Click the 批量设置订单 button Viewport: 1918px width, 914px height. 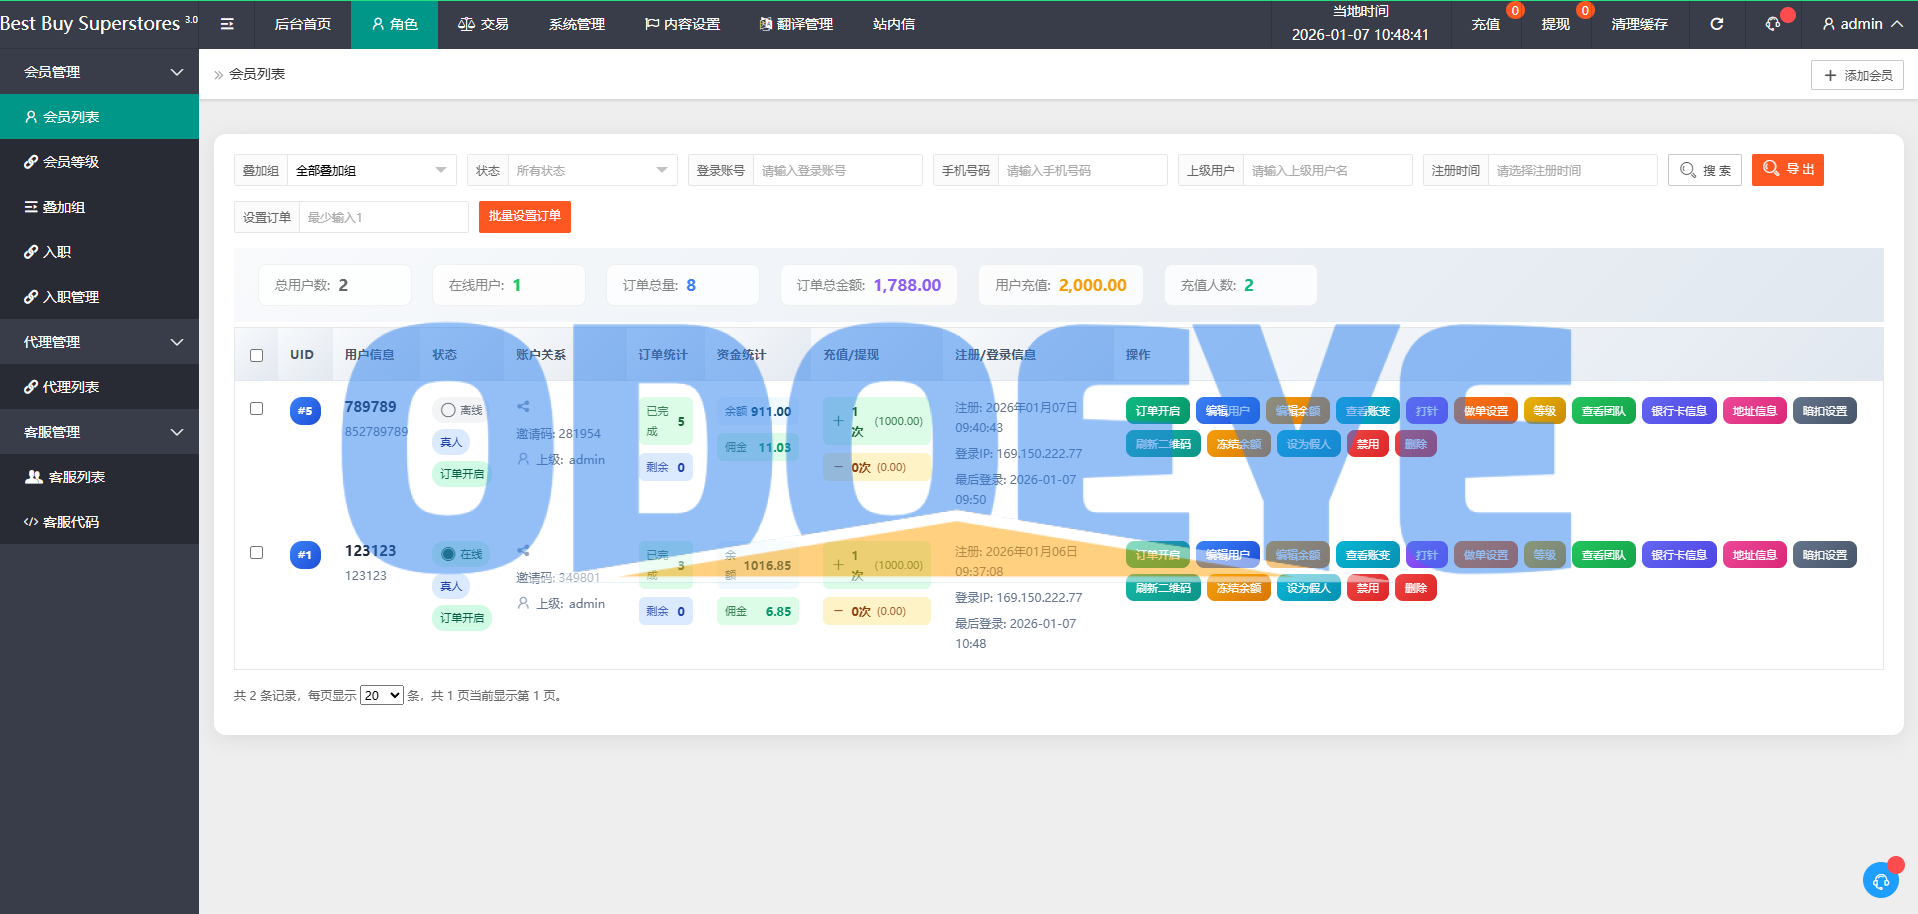(x=524, y=217)
